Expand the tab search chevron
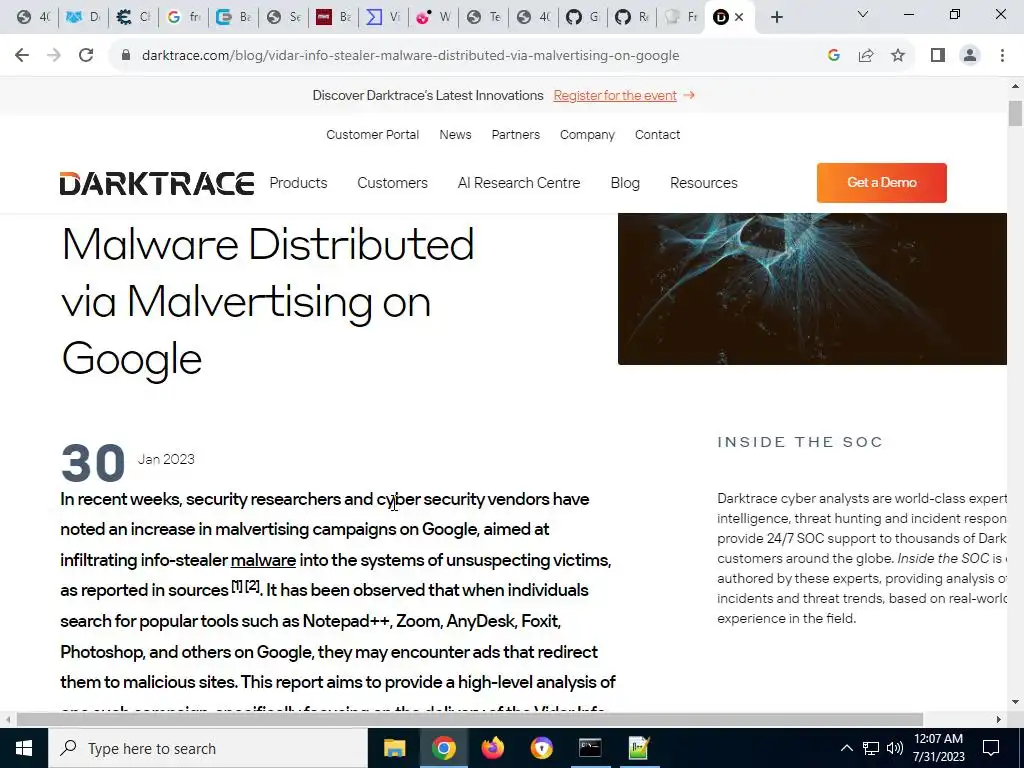Image resolution: width=1024 pixels, height=768 pixels. [x=863, y=14]
